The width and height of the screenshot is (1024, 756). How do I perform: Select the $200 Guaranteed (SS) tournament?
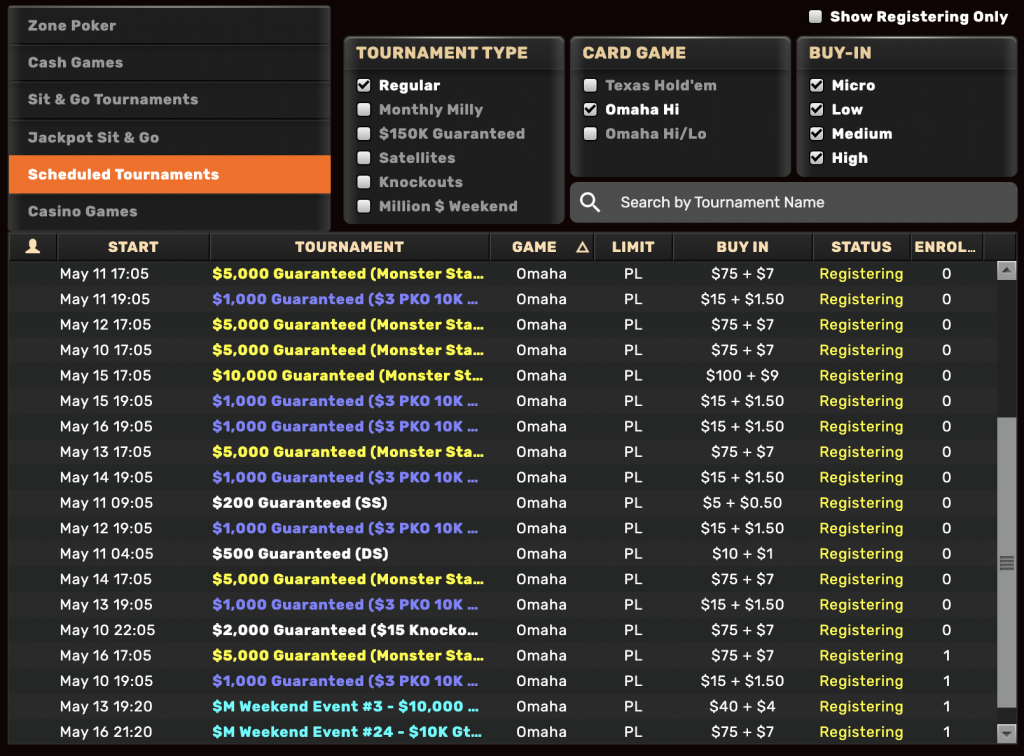[x=300, y=503]
